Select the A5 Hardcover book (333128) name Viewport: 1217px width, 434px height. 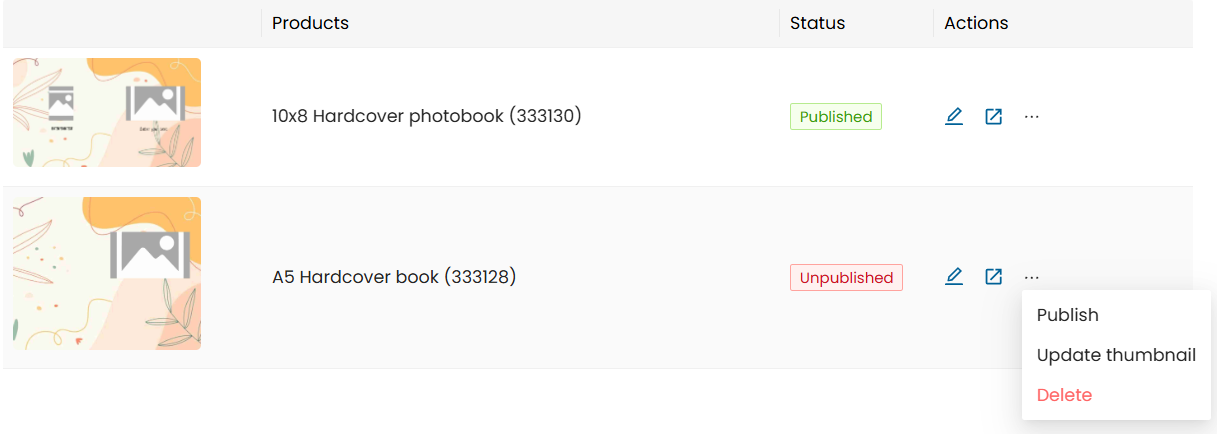[394, 277]
